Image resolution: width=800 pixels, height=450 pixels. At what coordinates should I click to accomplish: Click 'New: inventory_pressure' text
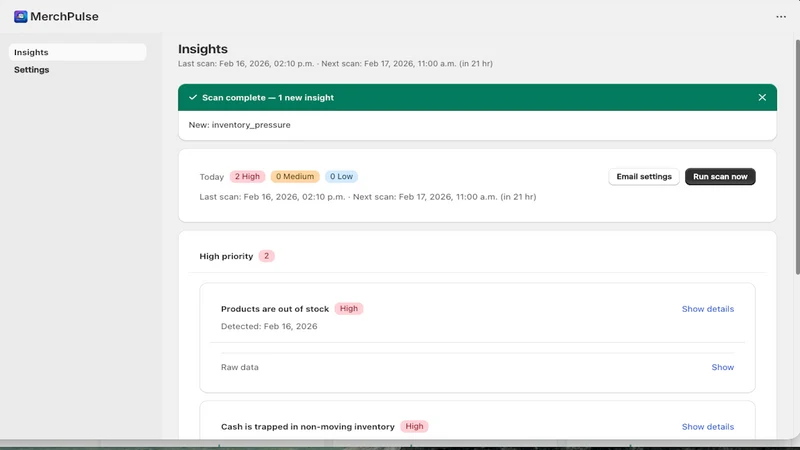click(239, 125)
